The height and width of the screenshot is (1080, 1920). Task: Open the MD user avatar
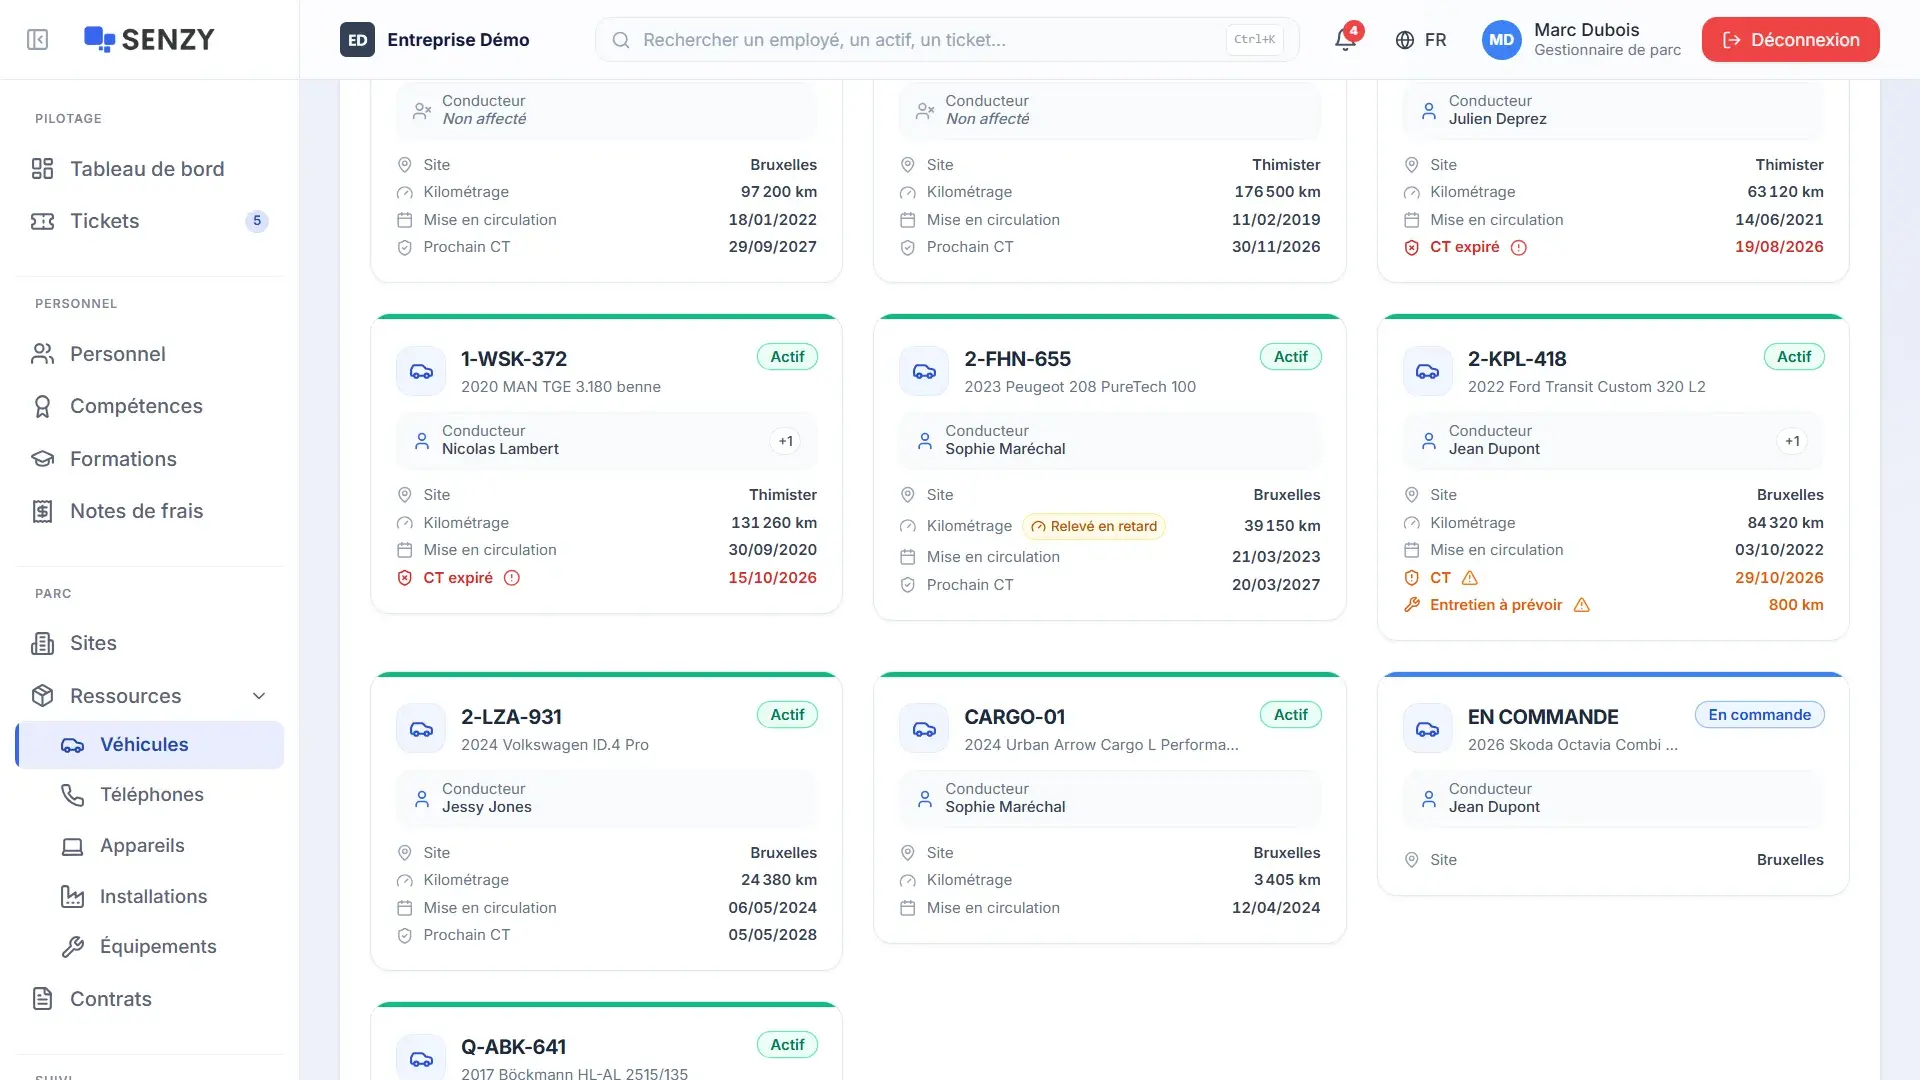point(1501,40)
